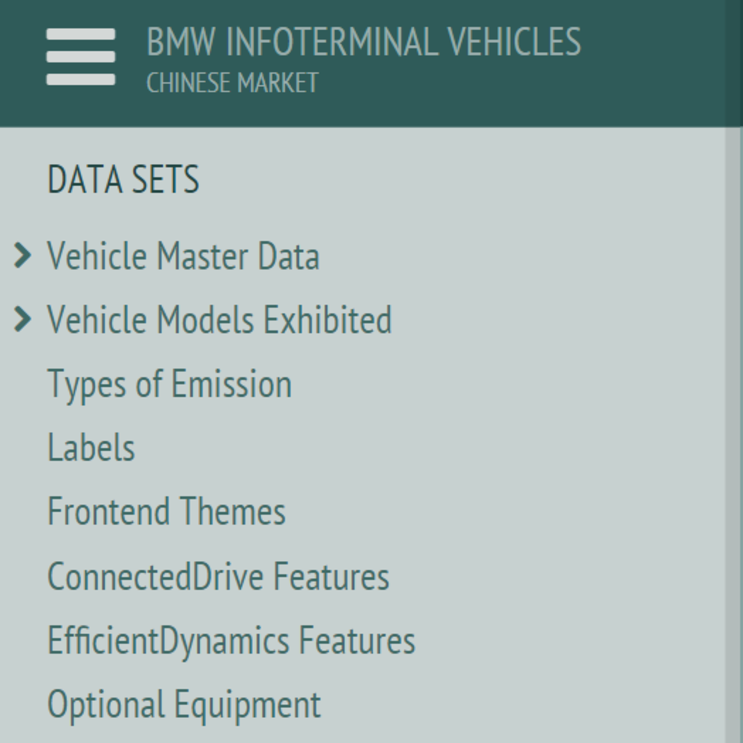
Task: Click the CHINESE MARKET subtitle
Action: (x=232, y=83)
